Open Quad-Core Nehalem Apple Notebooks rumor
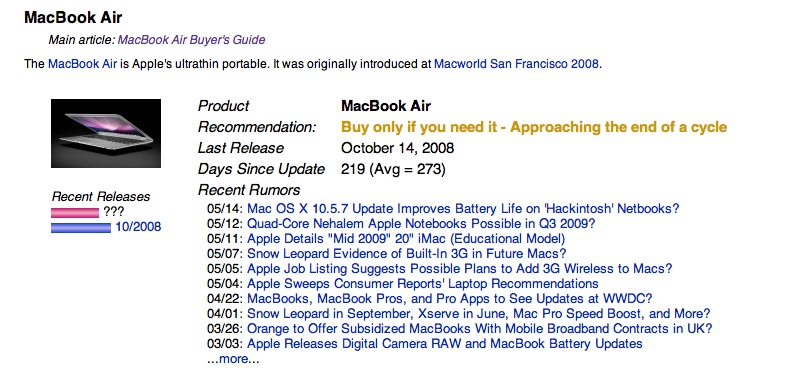The width and height of the screenshot is (785, 388). 421,223
